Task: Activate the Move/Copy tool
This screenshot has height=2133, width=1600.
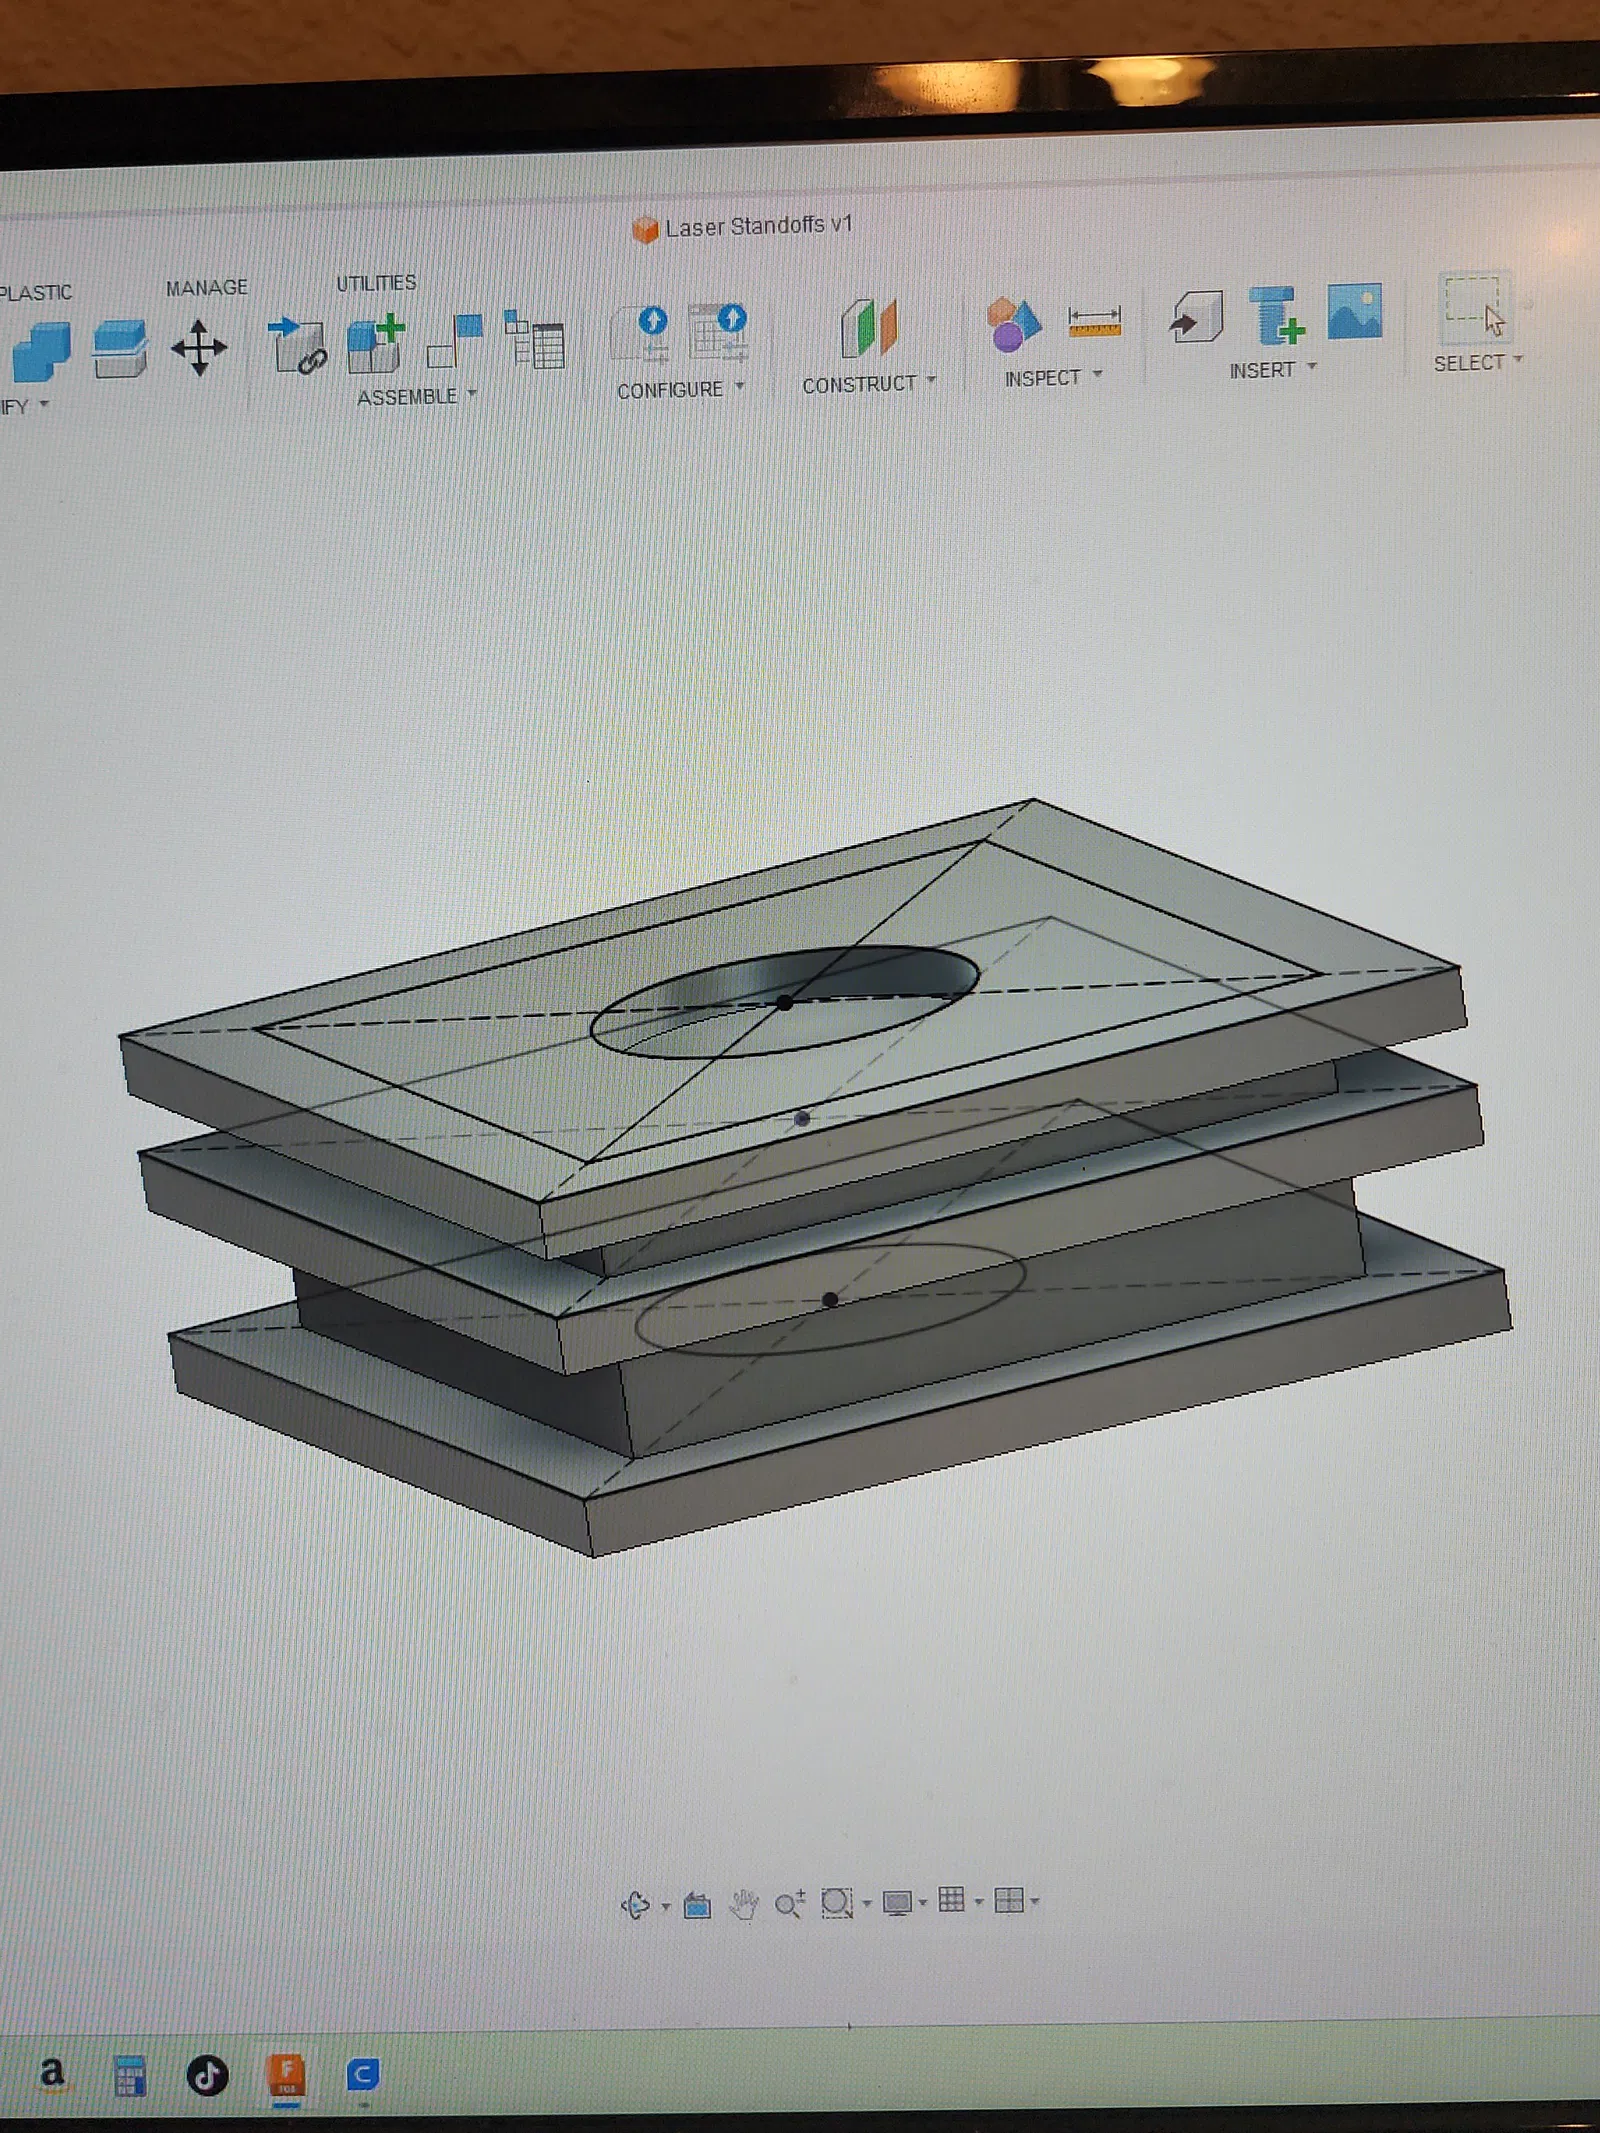Action: [199, 348]
